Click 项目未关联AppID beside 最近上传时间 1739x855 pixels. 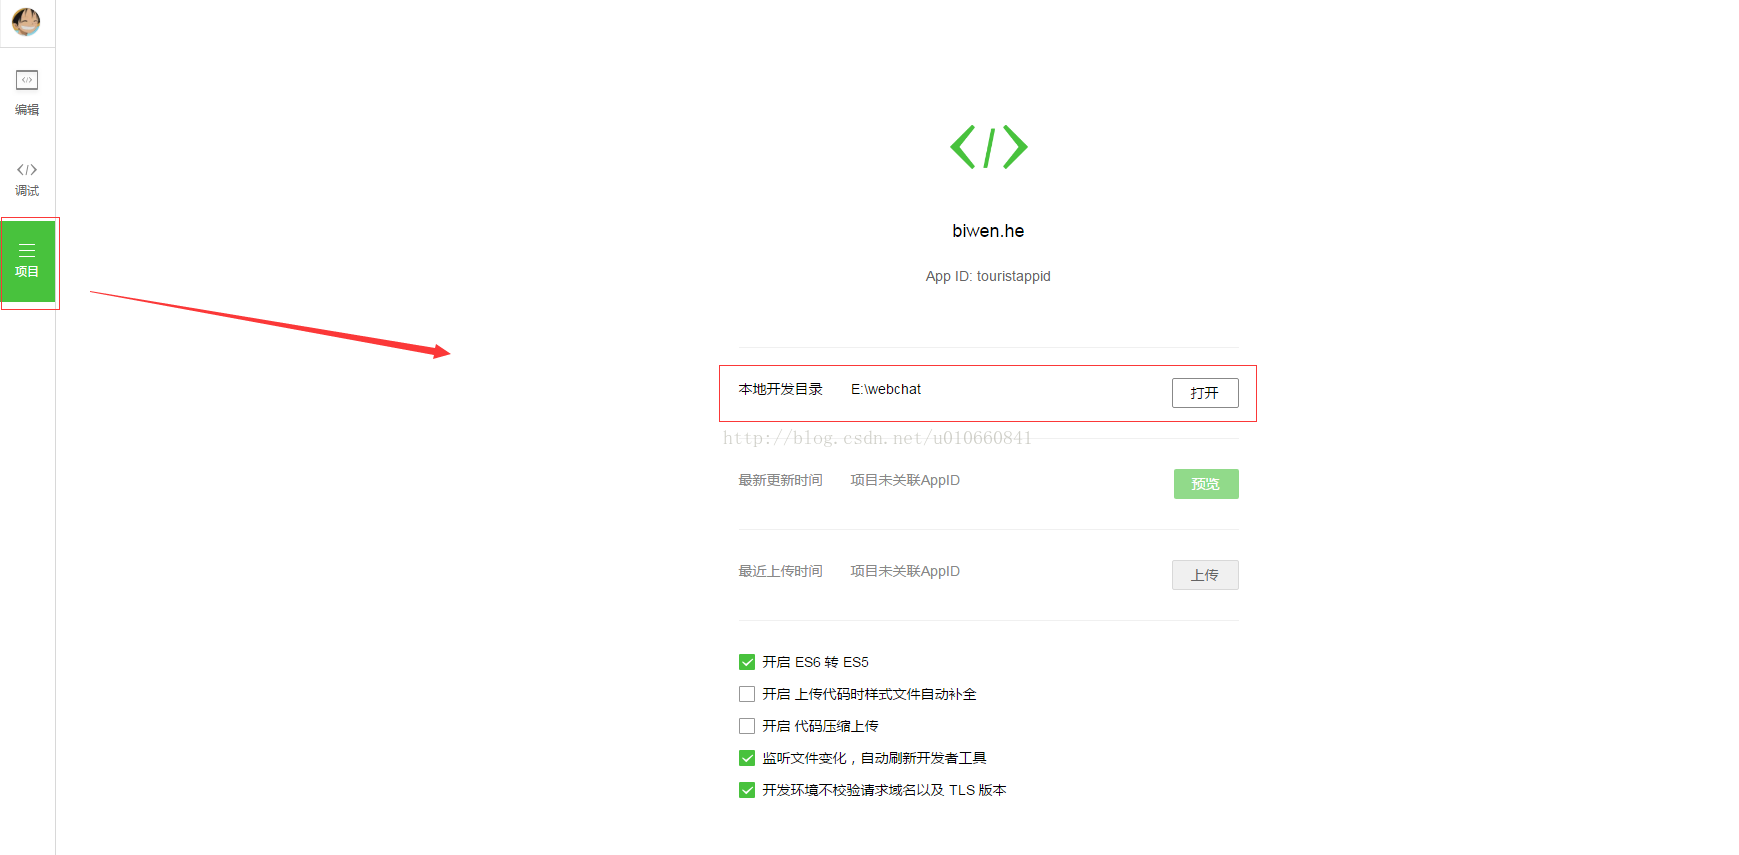[x=905, y=571]
